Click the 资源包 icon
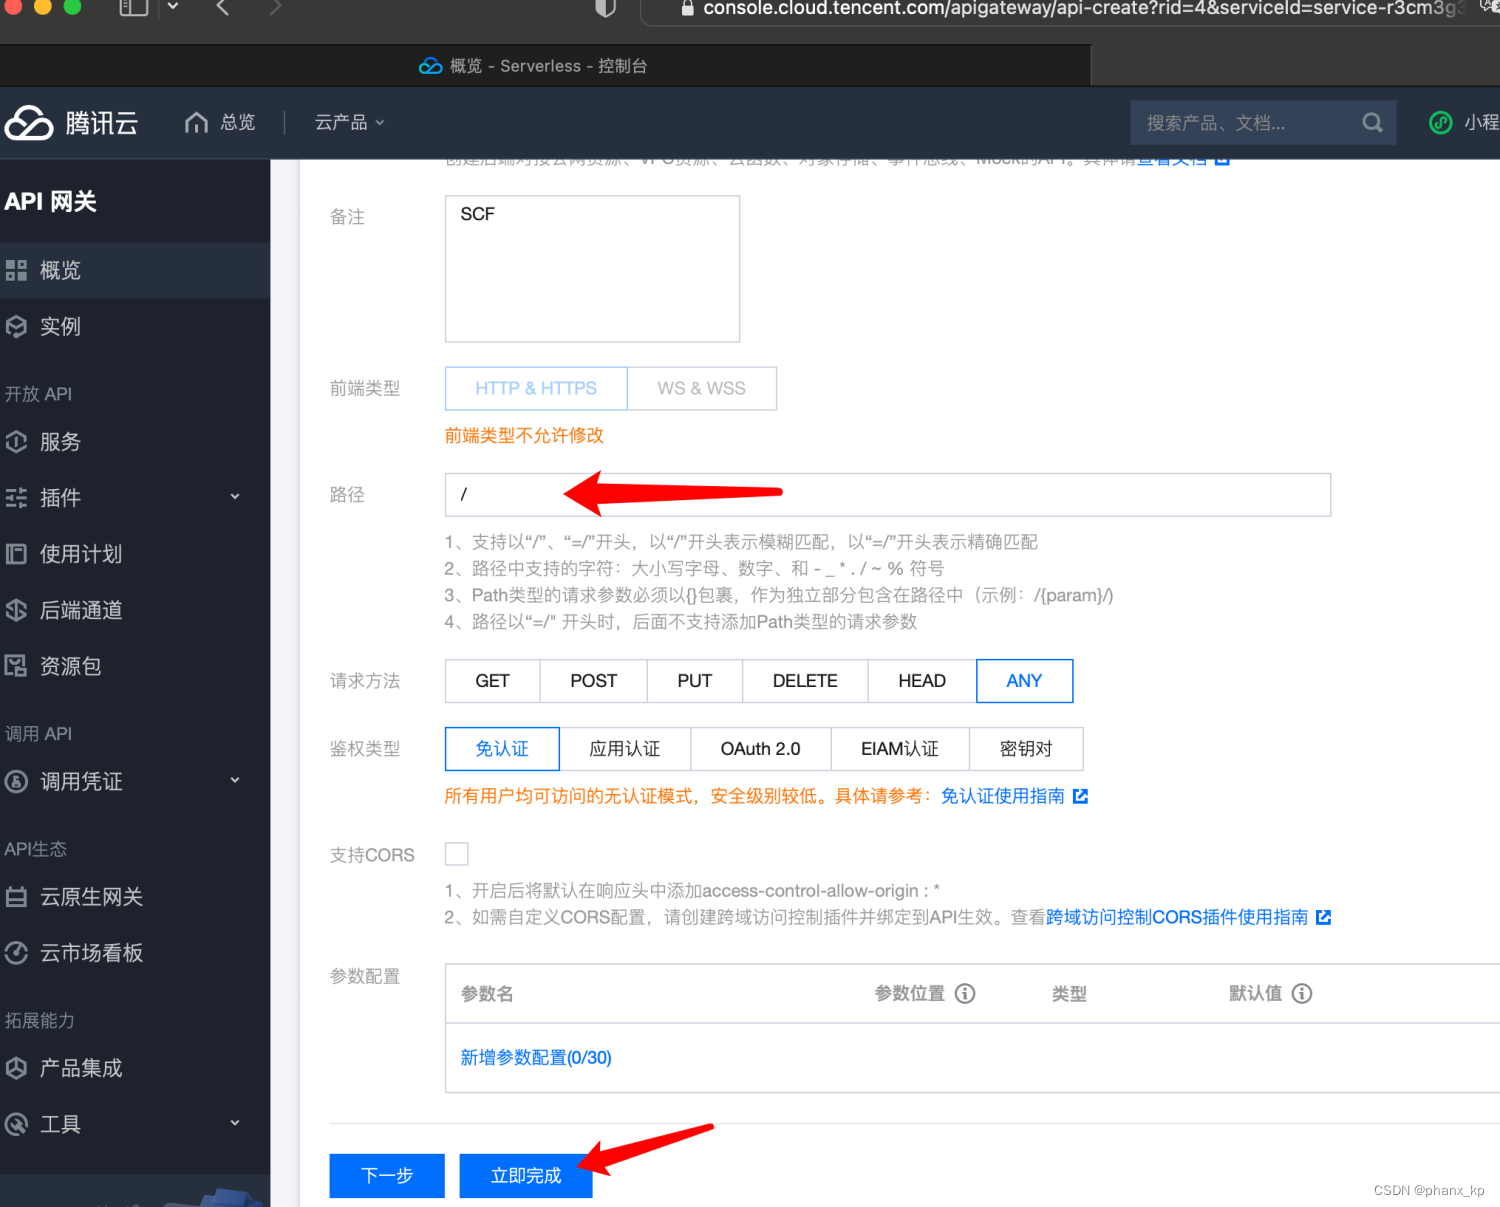1500x1207 pixels. click(x=16, y=666)
